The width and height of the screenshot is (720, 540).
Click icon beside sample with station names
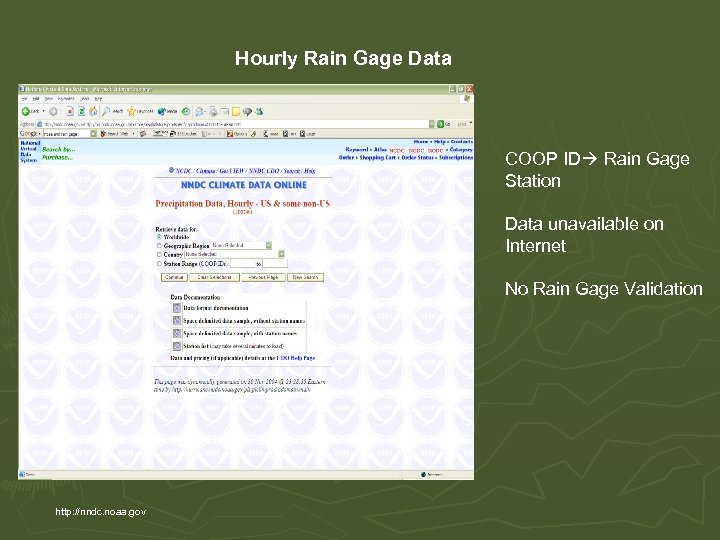(177, 333)
